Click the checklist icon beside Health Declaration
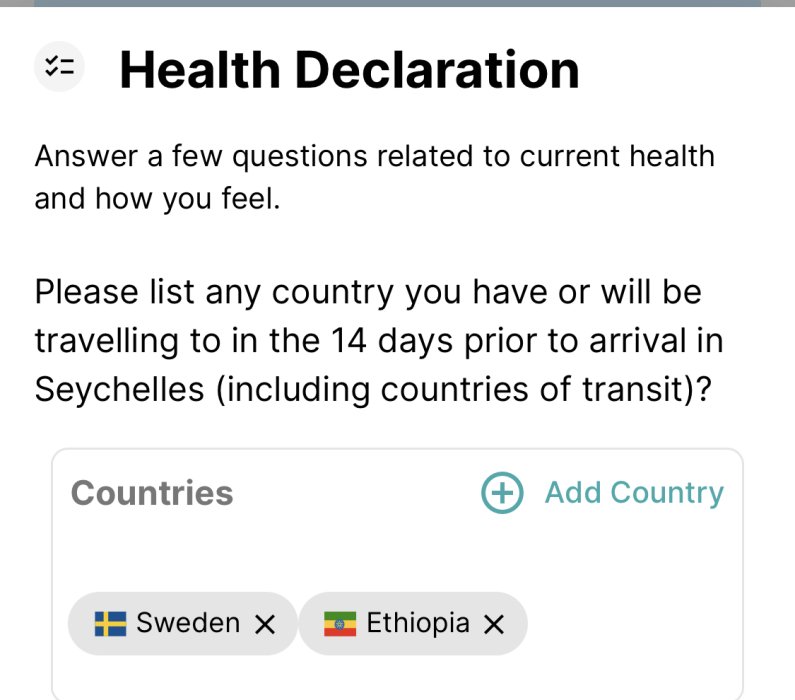Viewport: 795px width, 700px height. (x=60, y=68)
